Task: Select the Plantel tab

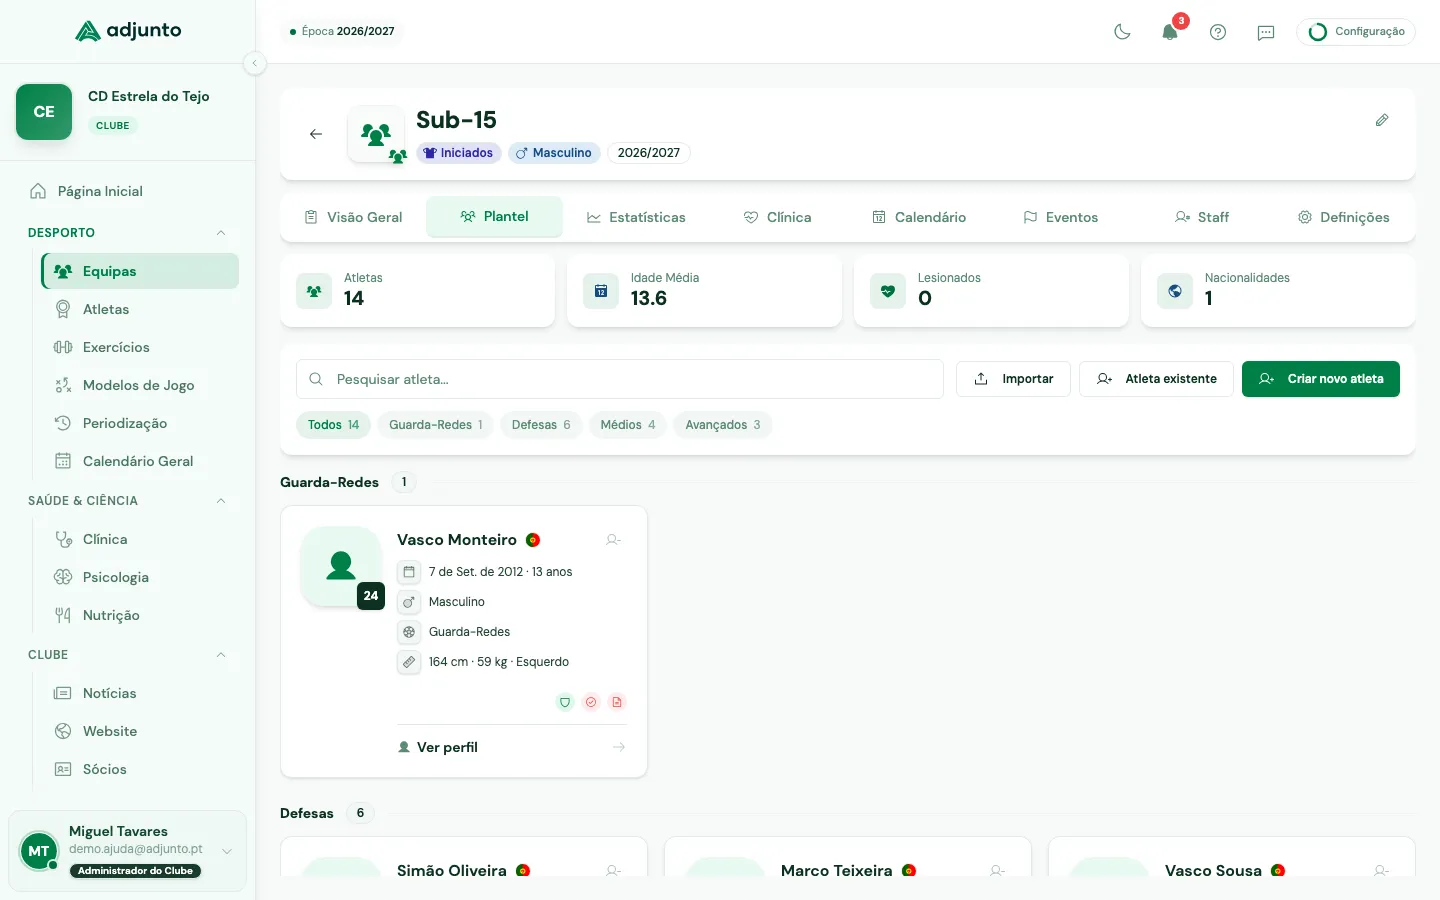Action: pos(494,217)
